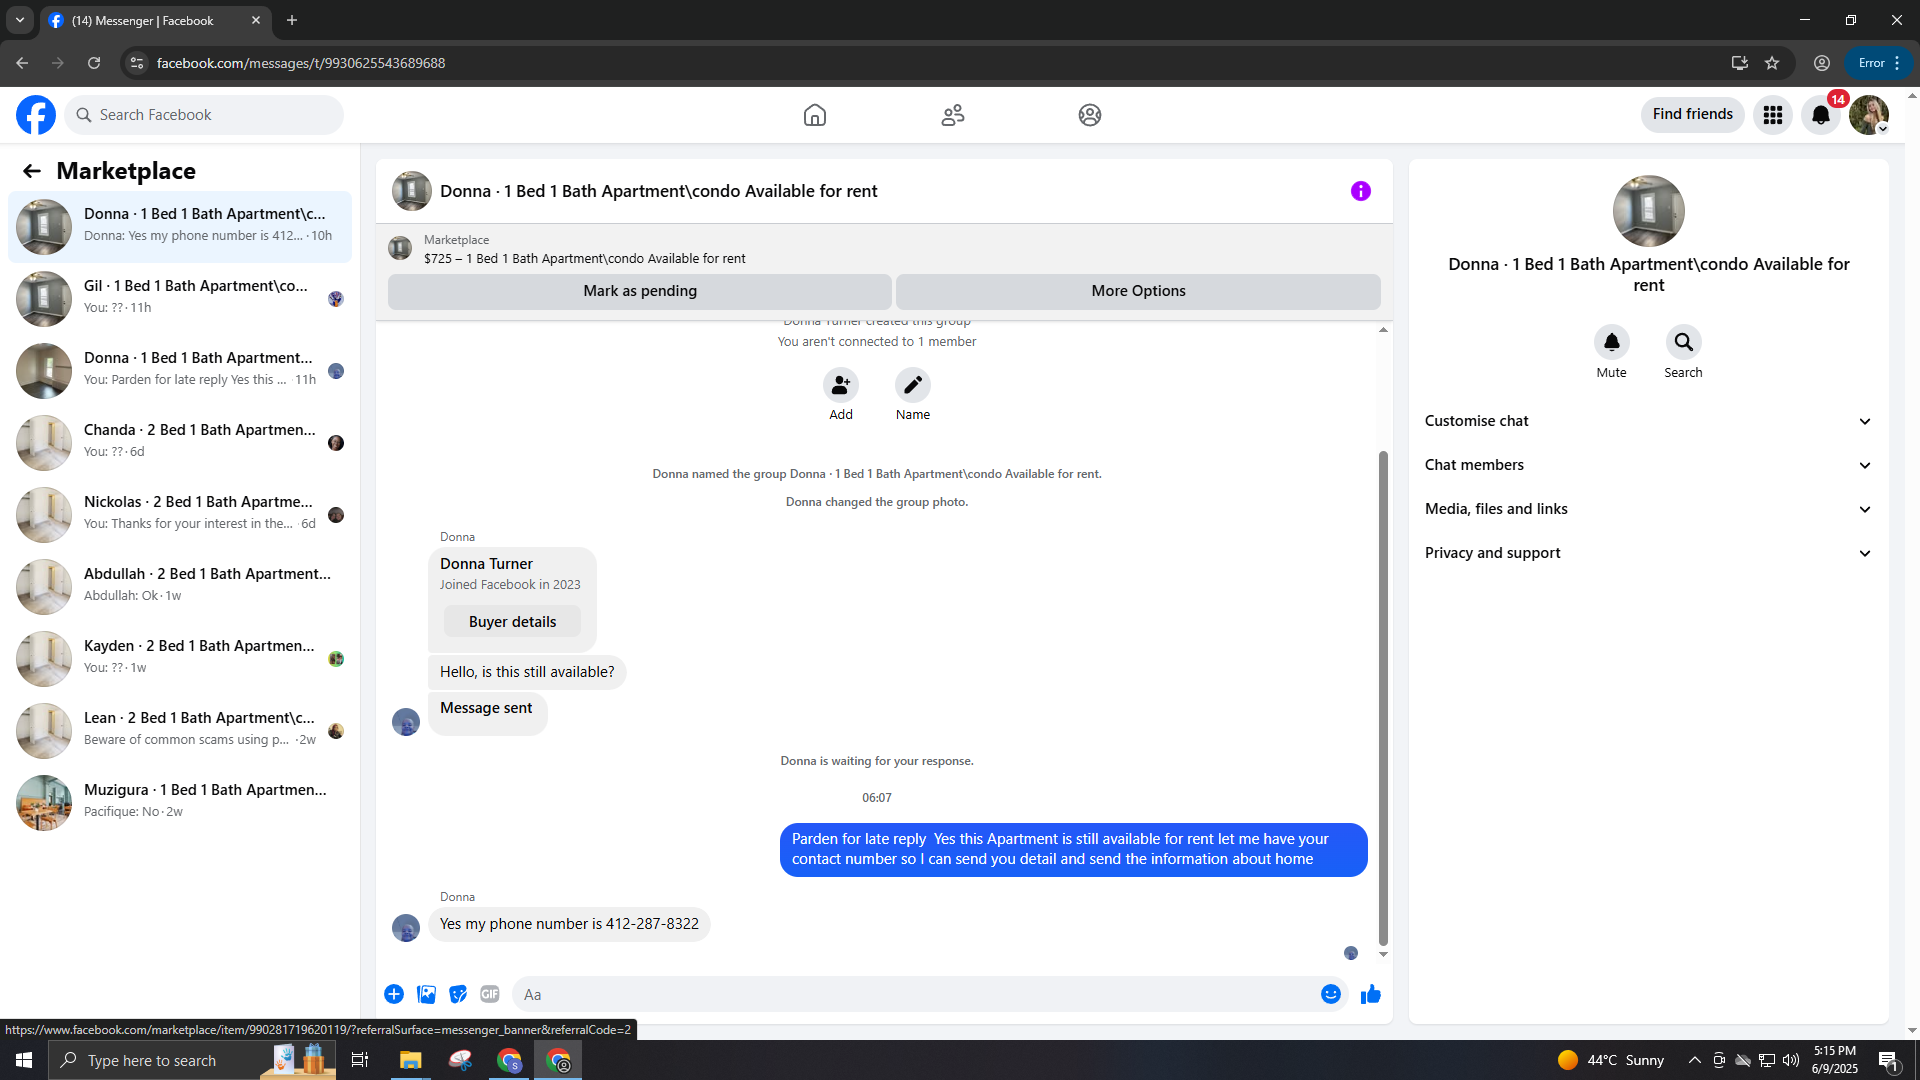Screen dimensions: 1920x1080
Task: Search within the conversation
Action: [1684, 342]
